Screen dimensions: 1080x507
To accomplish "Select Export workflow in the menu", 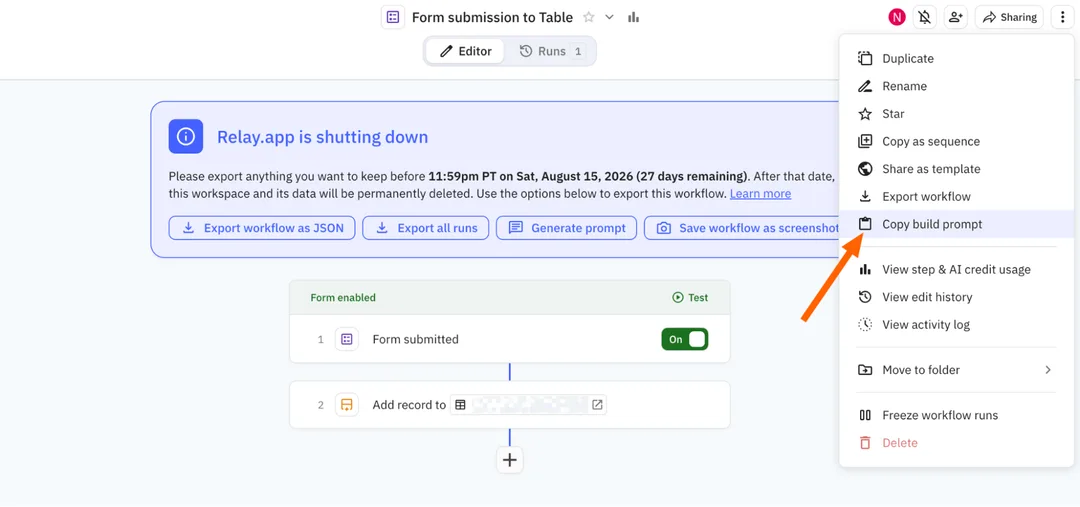I will click(x=957, y=196).
